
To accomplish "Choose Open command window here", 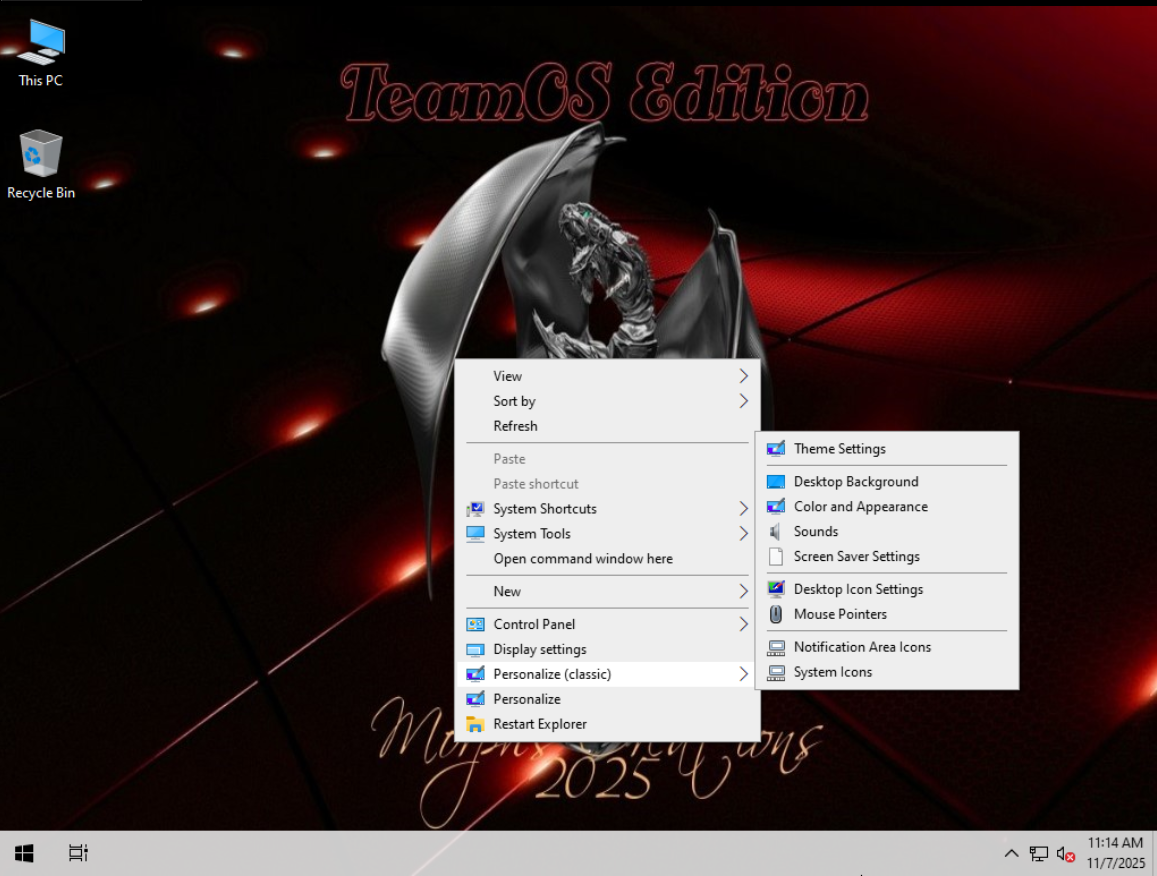I will pos(582,559).
